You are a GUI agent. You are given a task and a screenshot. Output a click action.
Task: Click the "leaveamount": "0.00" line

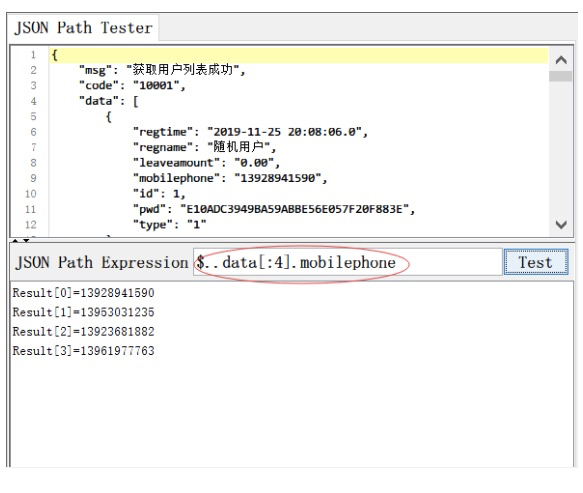[206, 163]
